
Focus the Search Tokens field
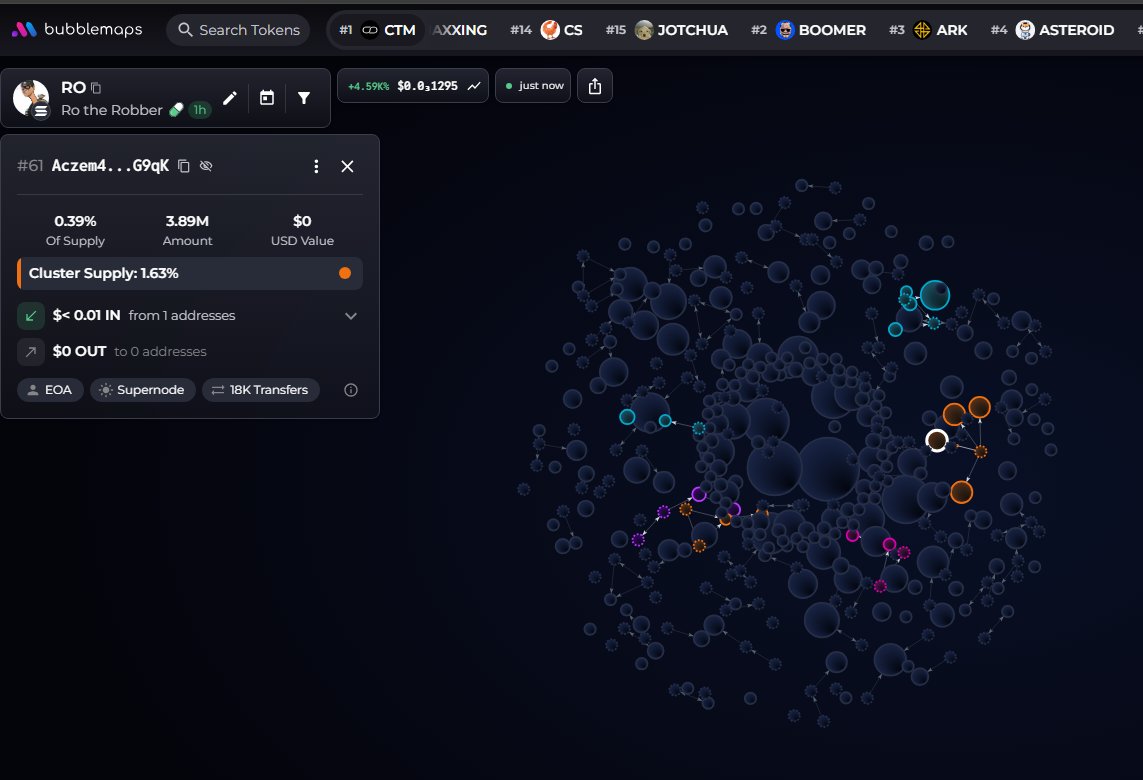pos(238,30)
